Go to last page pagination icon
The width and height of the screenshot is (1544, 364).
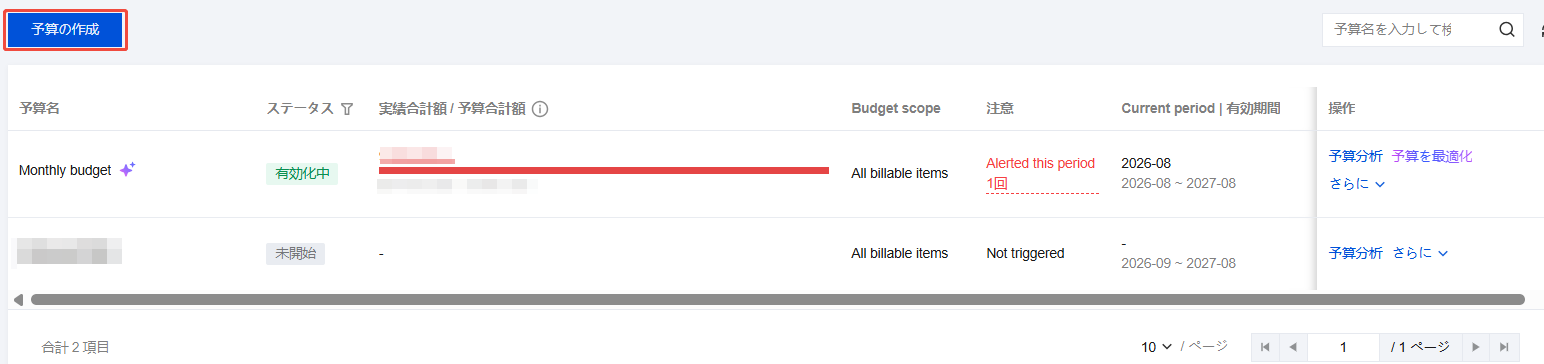(1503, 347)
